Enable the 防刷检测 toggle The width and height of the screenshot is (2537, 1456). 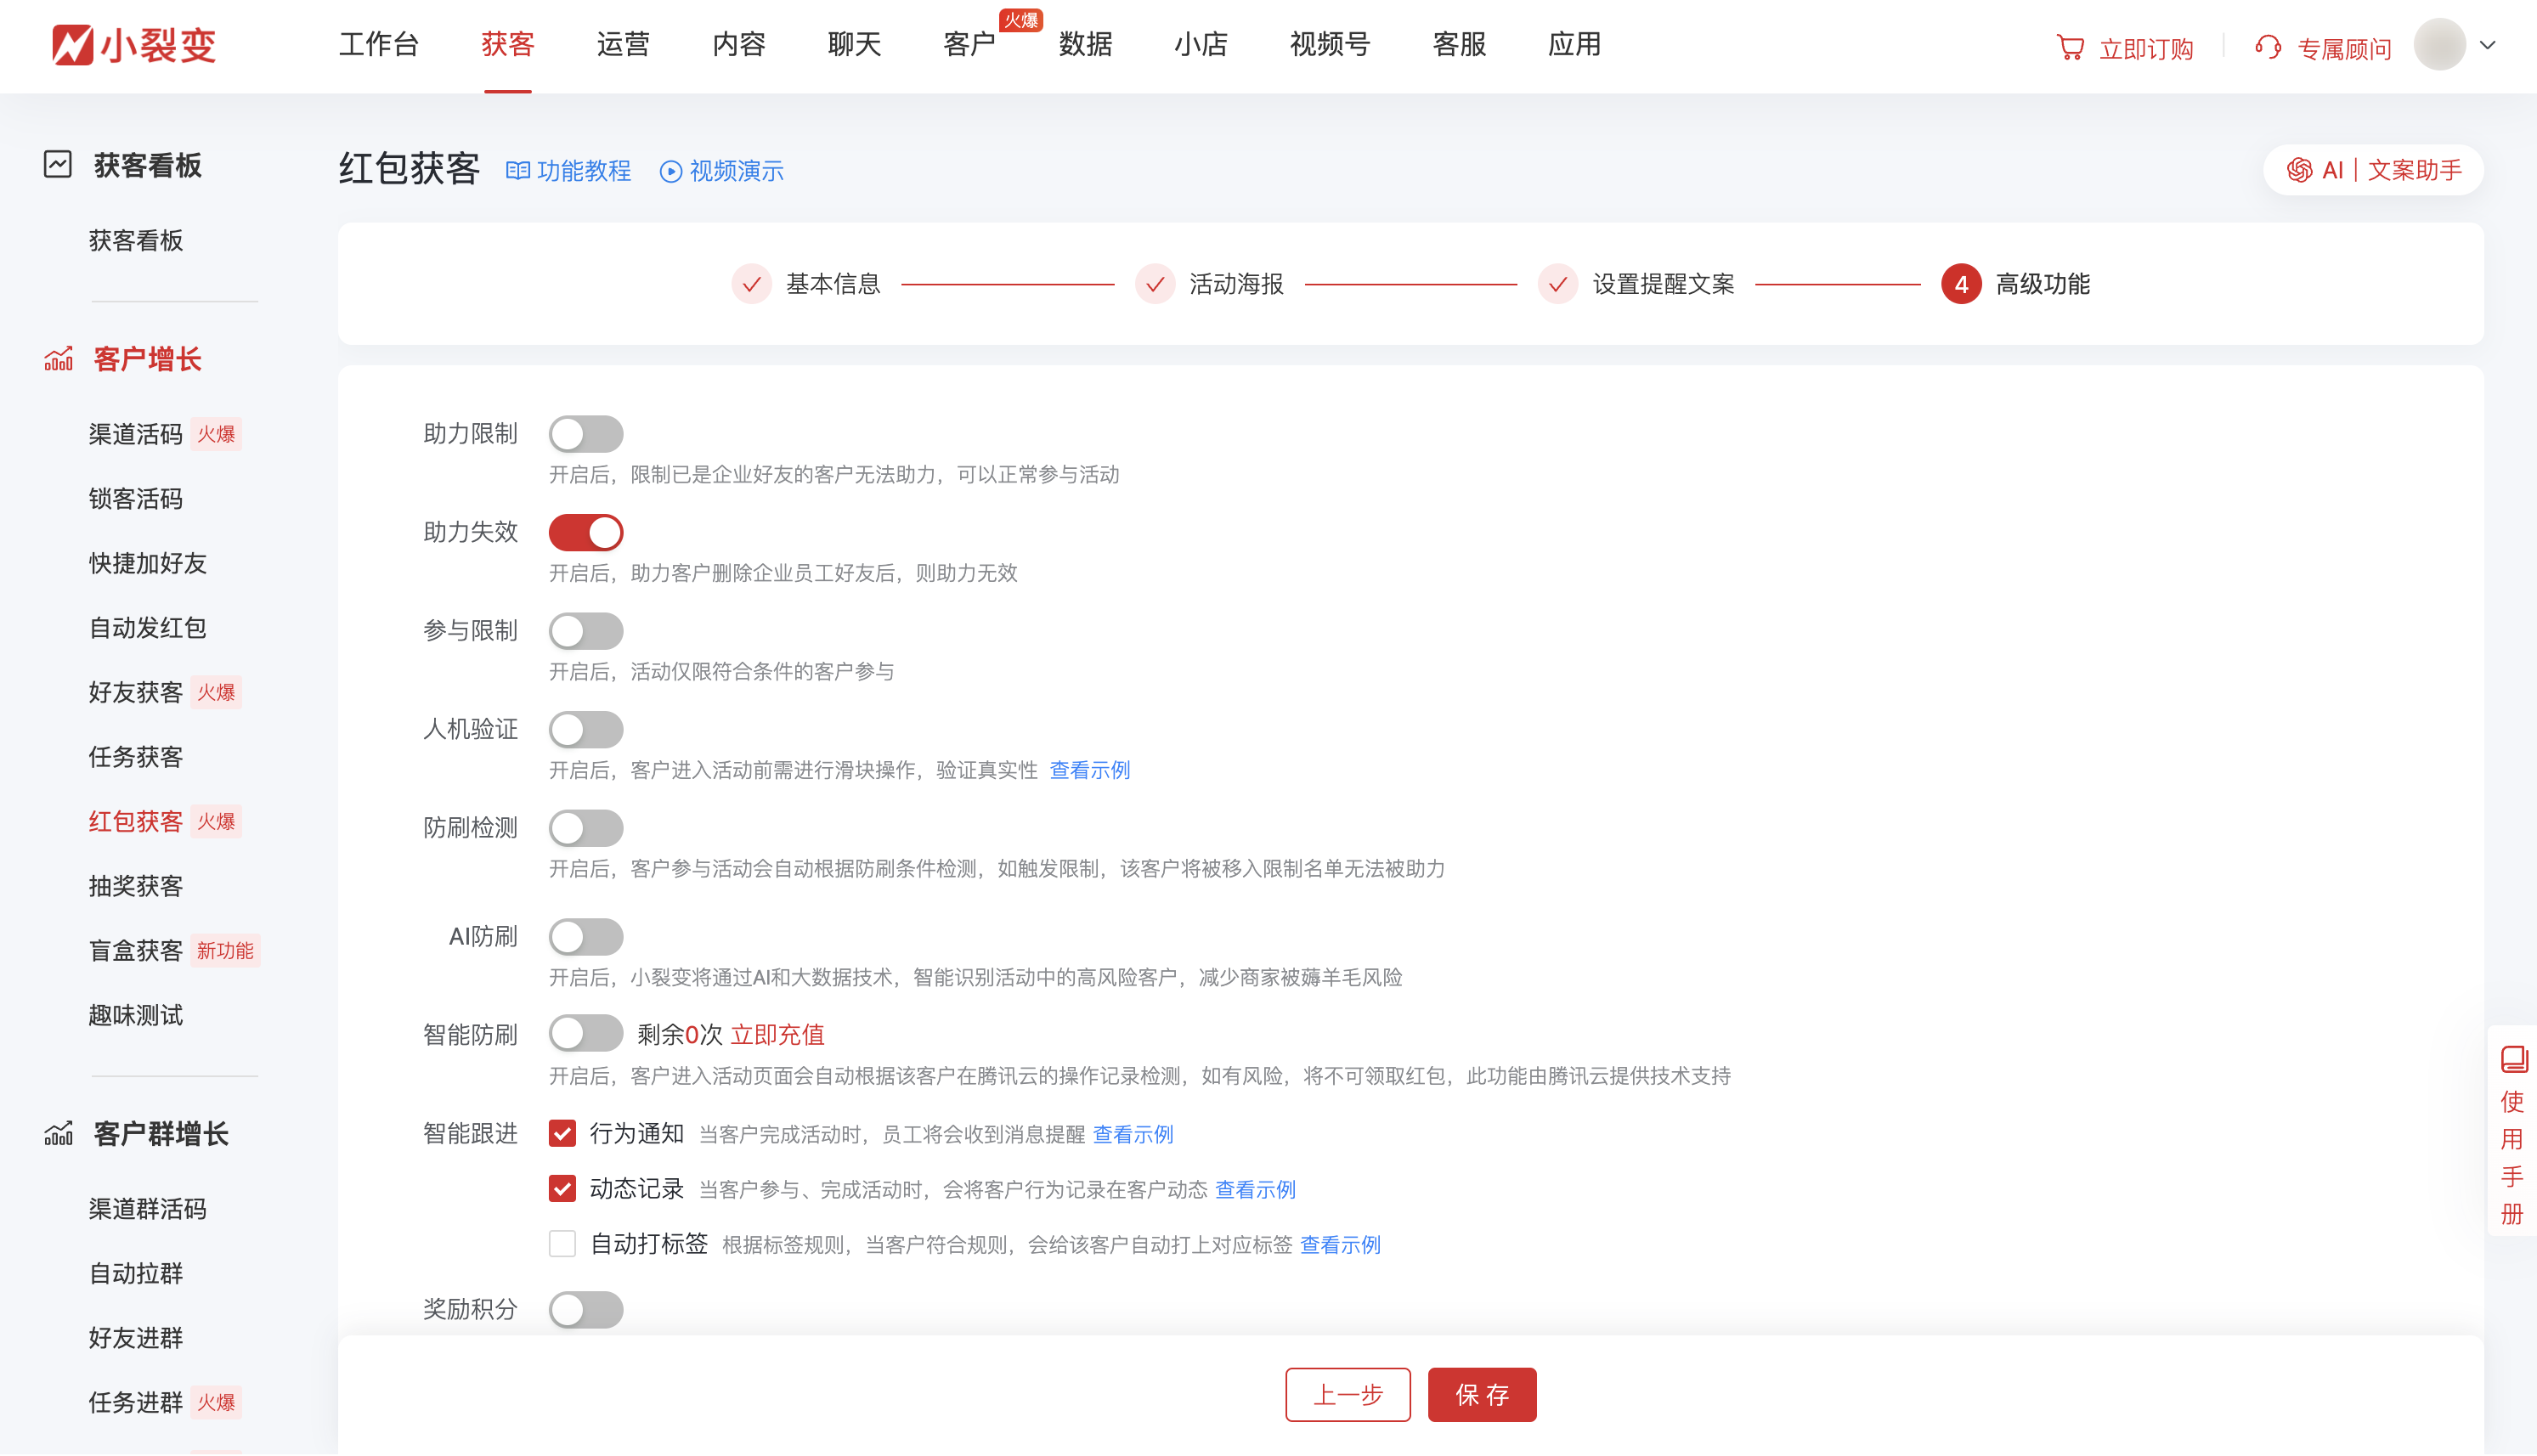pos(586,827)
